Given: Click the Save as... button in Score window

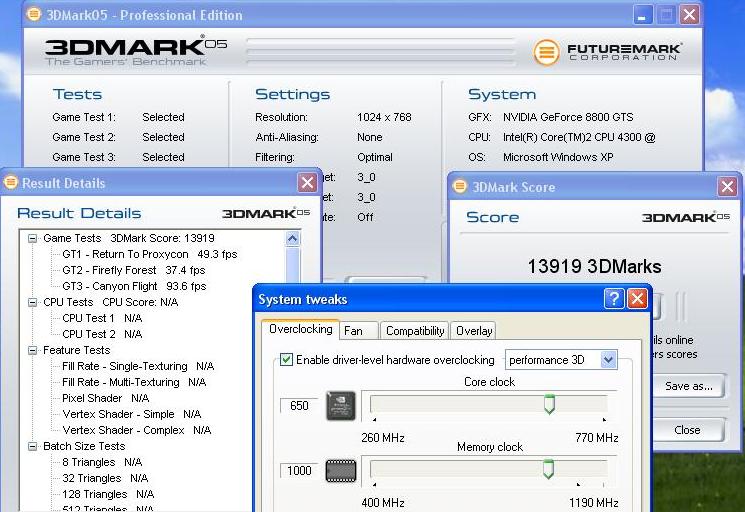Looking at the screenshot, I should 689,386.
